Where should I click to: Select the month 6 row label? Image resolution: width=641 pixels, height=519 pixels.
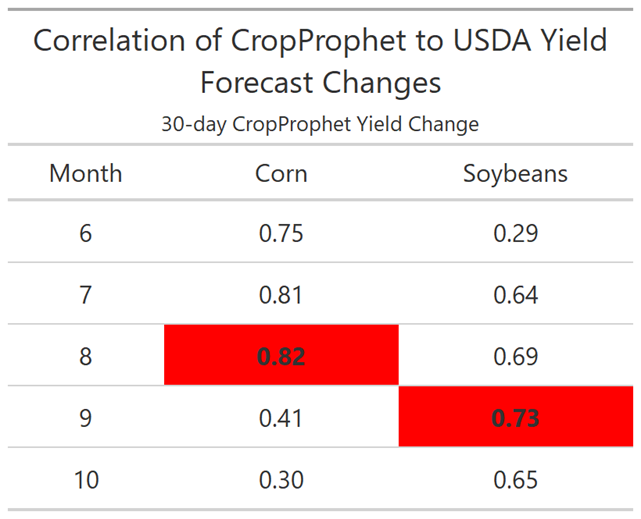[x=85, y=234]
